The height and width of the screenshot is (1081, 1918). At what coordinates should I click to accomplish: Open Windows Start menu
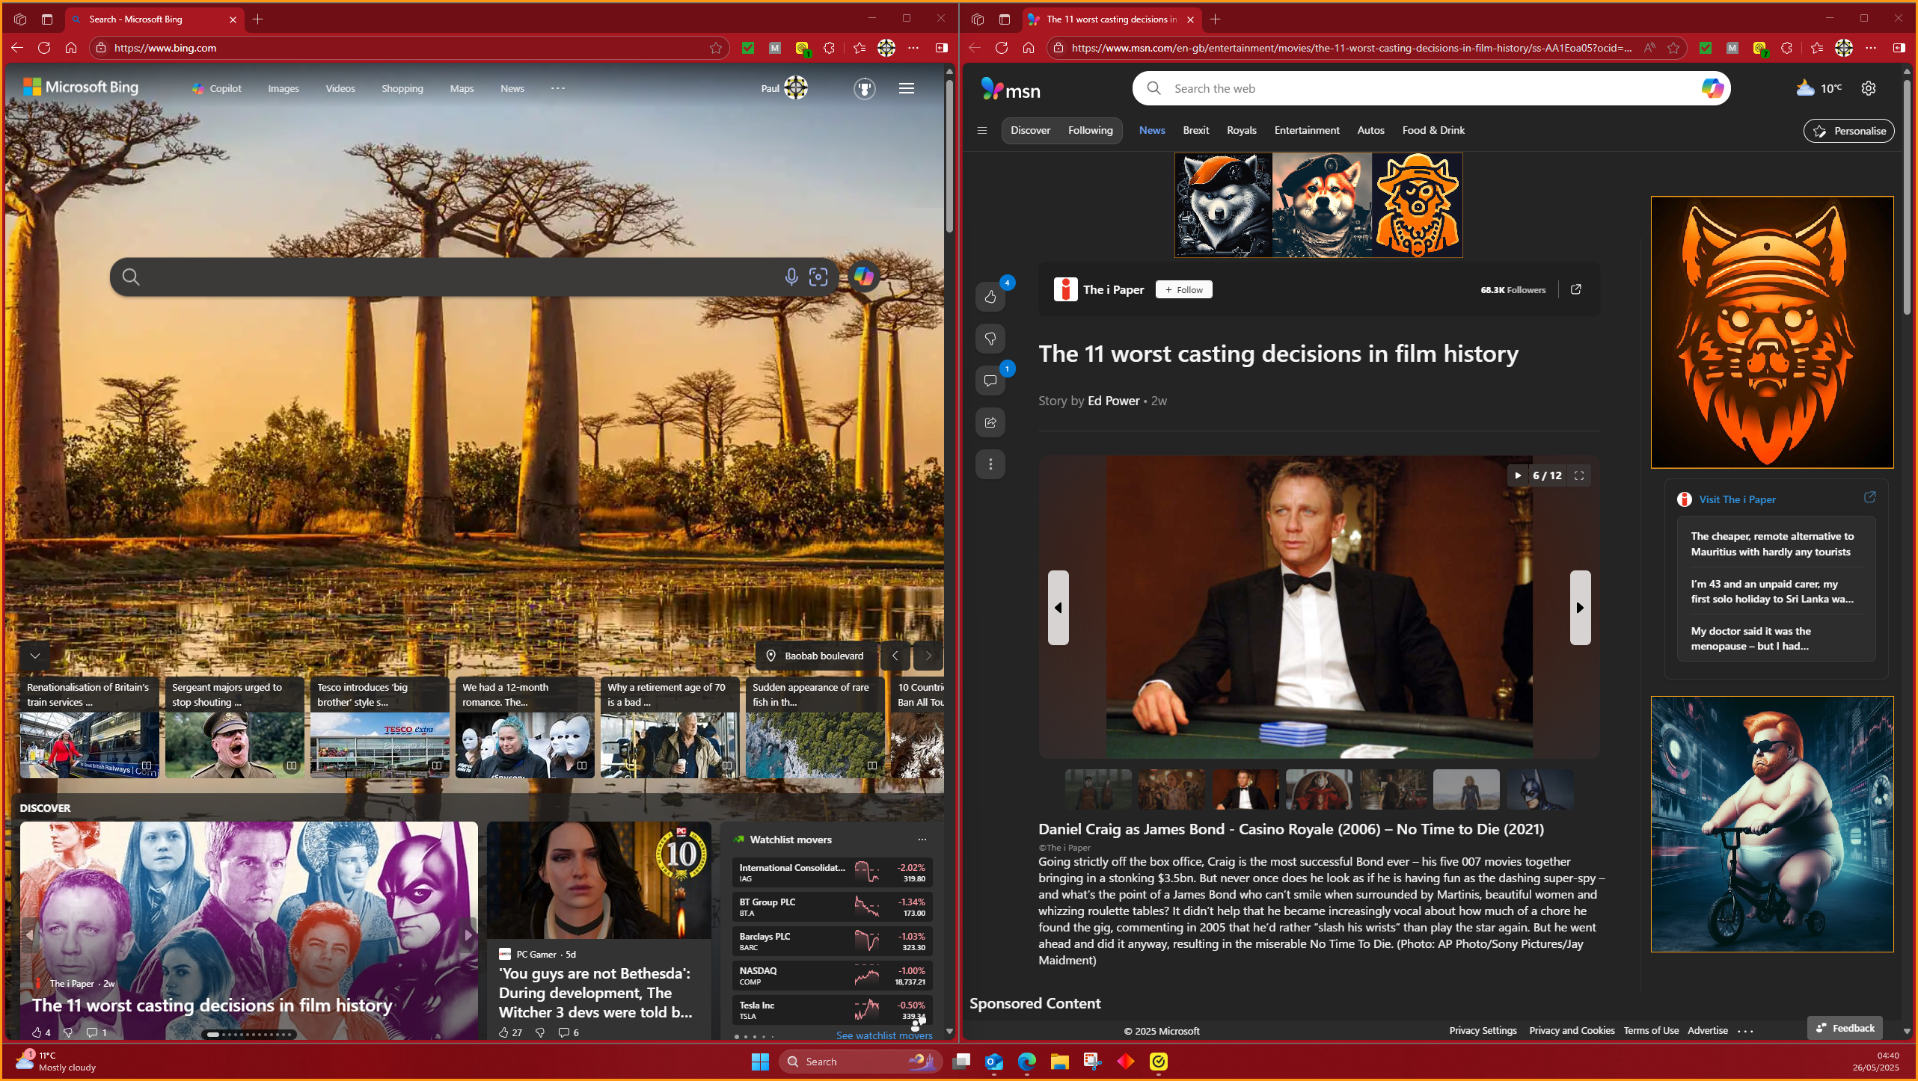760,1062
